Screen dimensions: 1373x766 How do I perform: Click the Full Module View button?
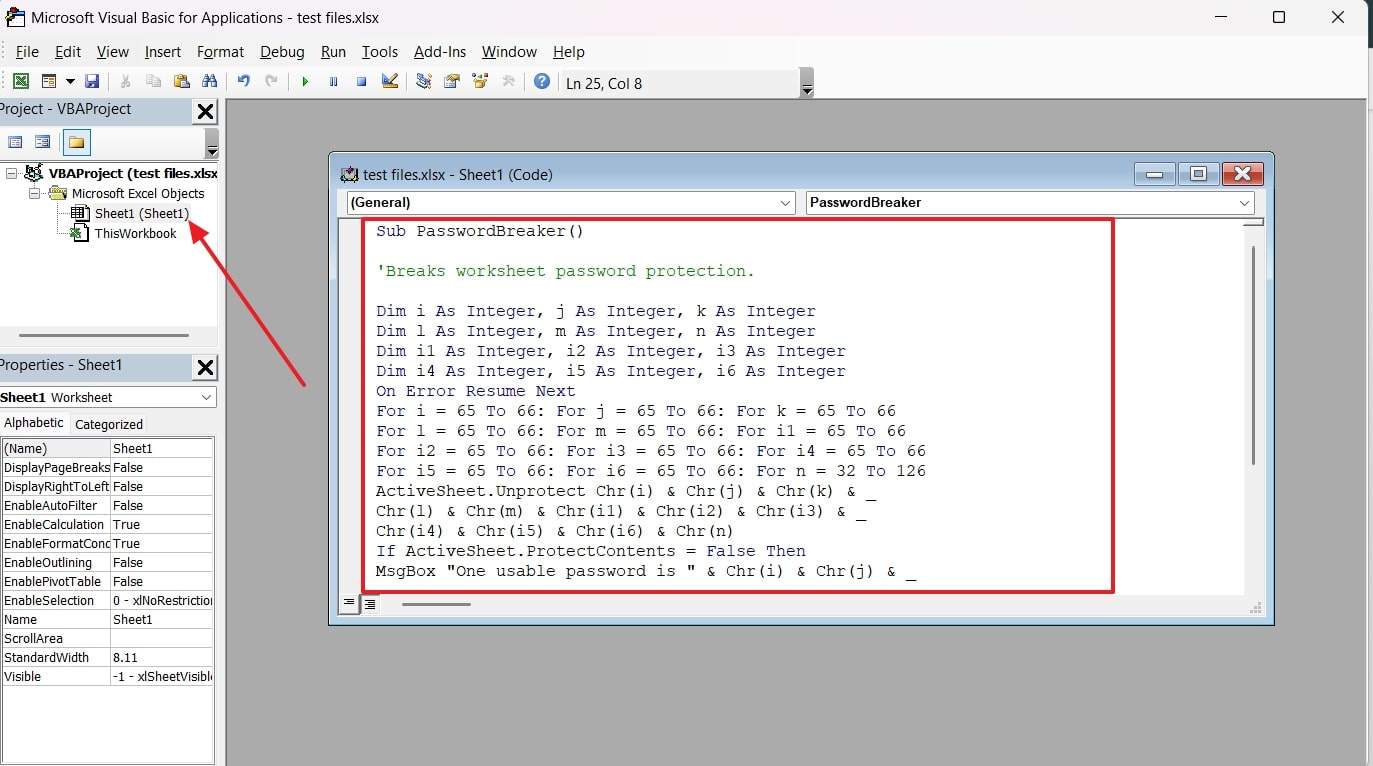pos(370,603)
